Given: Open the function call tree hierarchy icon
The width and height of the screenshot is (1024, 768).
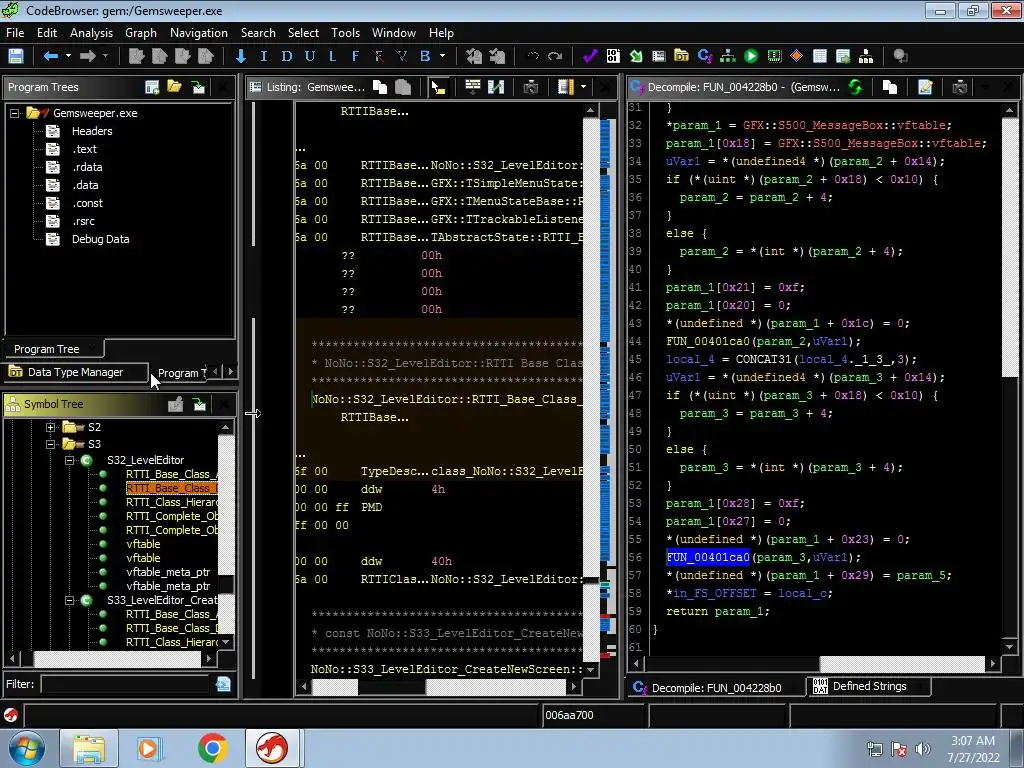Looking at the screenshot, I should 728,56.
